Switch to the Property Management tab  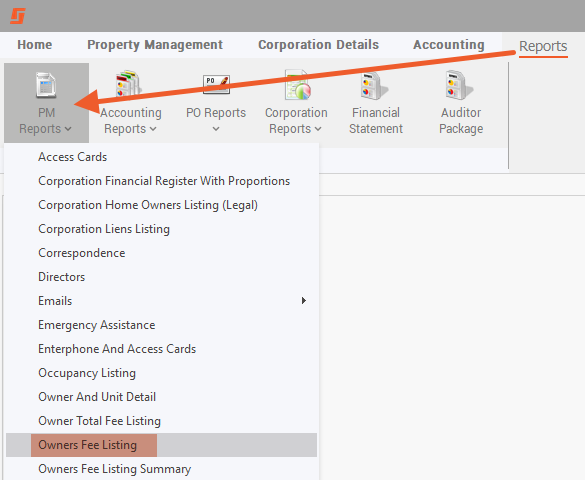[155, 45]
